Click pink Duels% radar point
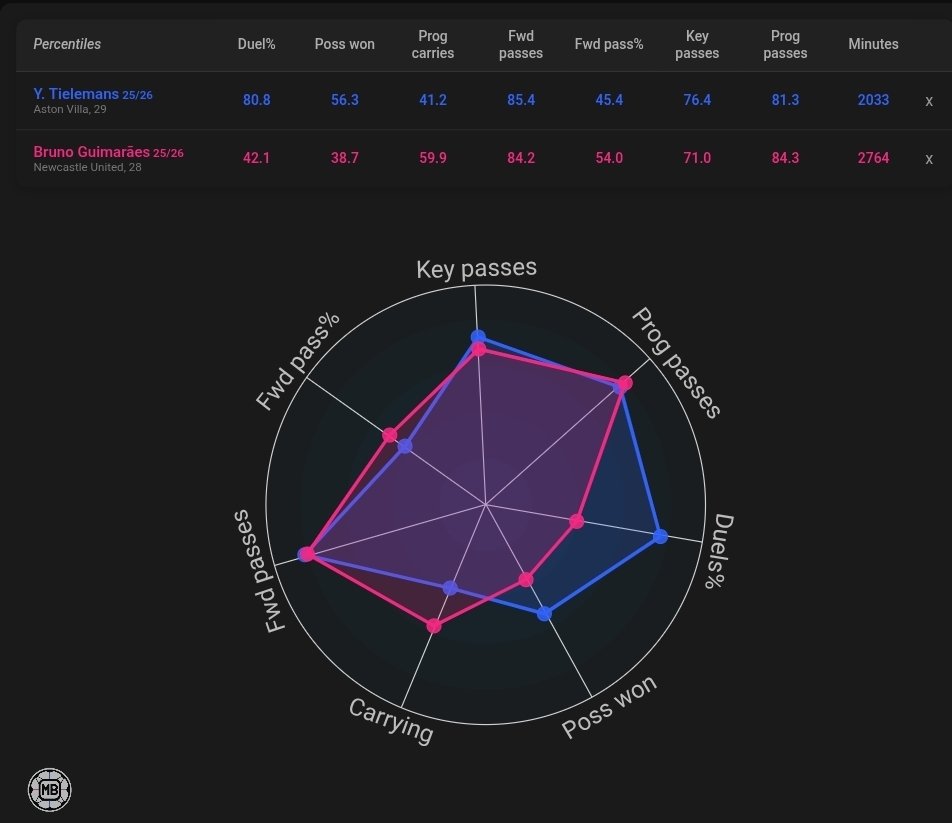 point(577,521)
